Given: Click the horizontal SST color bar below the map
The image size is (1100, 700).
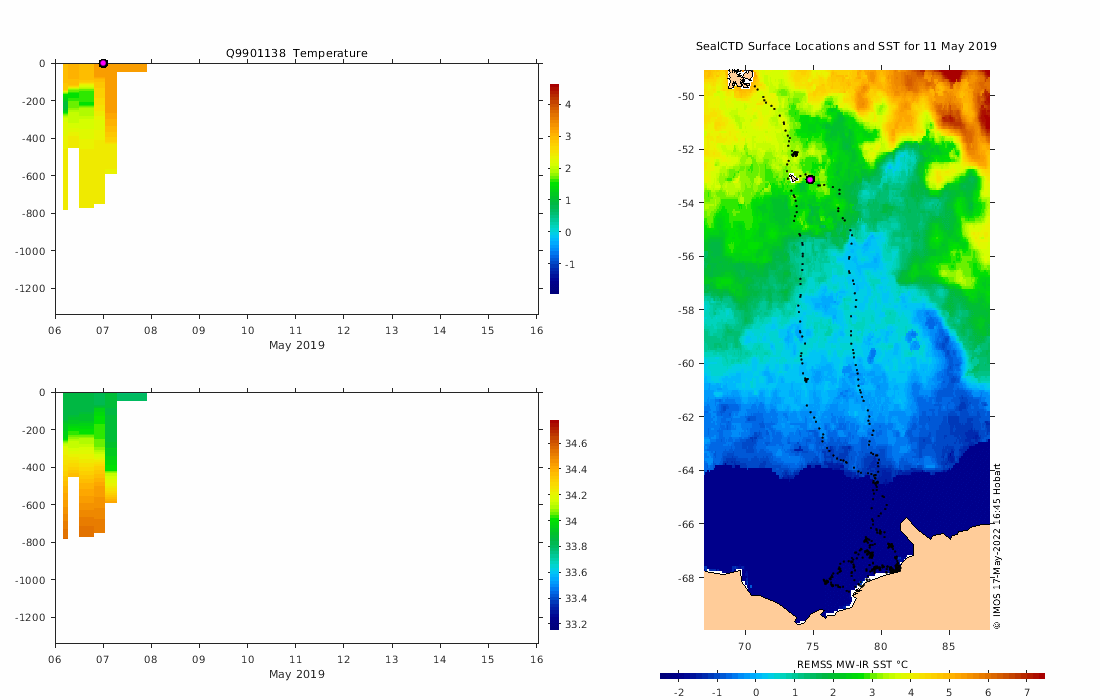Looking at the screenshot, I should 852,676.
